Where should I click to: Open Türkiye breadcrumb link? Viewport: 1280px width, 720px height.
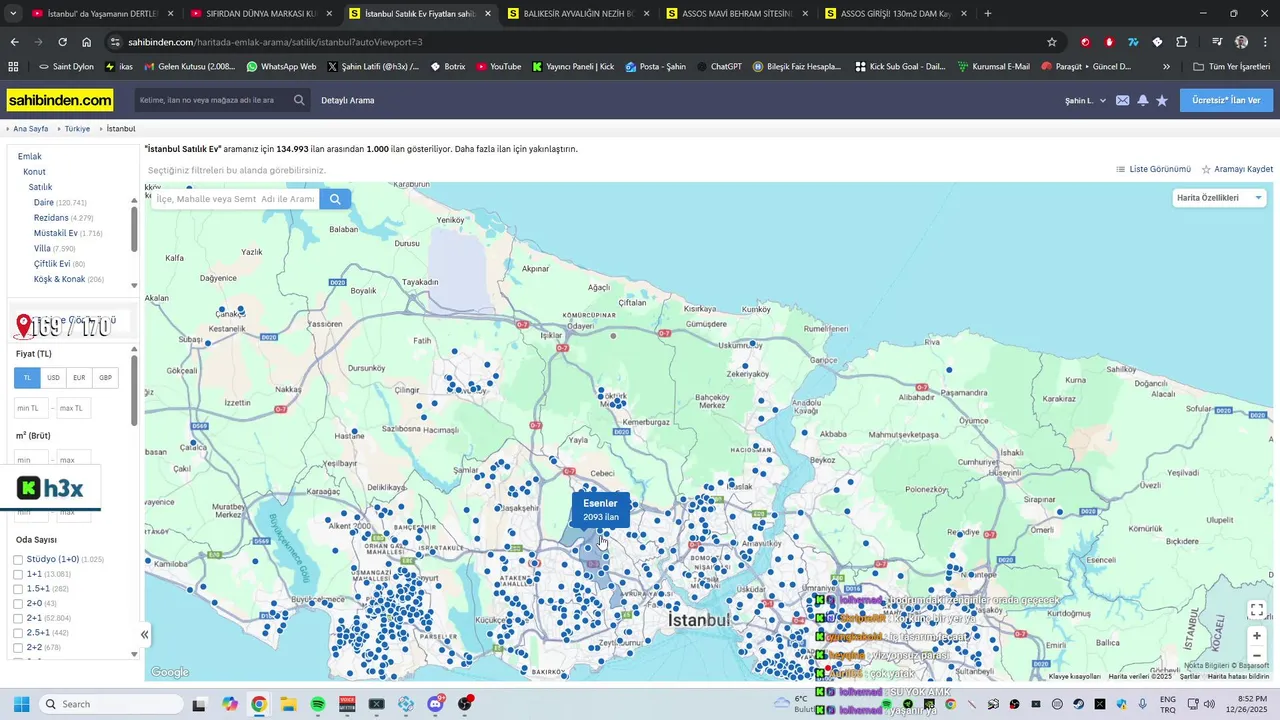[77, 129]
